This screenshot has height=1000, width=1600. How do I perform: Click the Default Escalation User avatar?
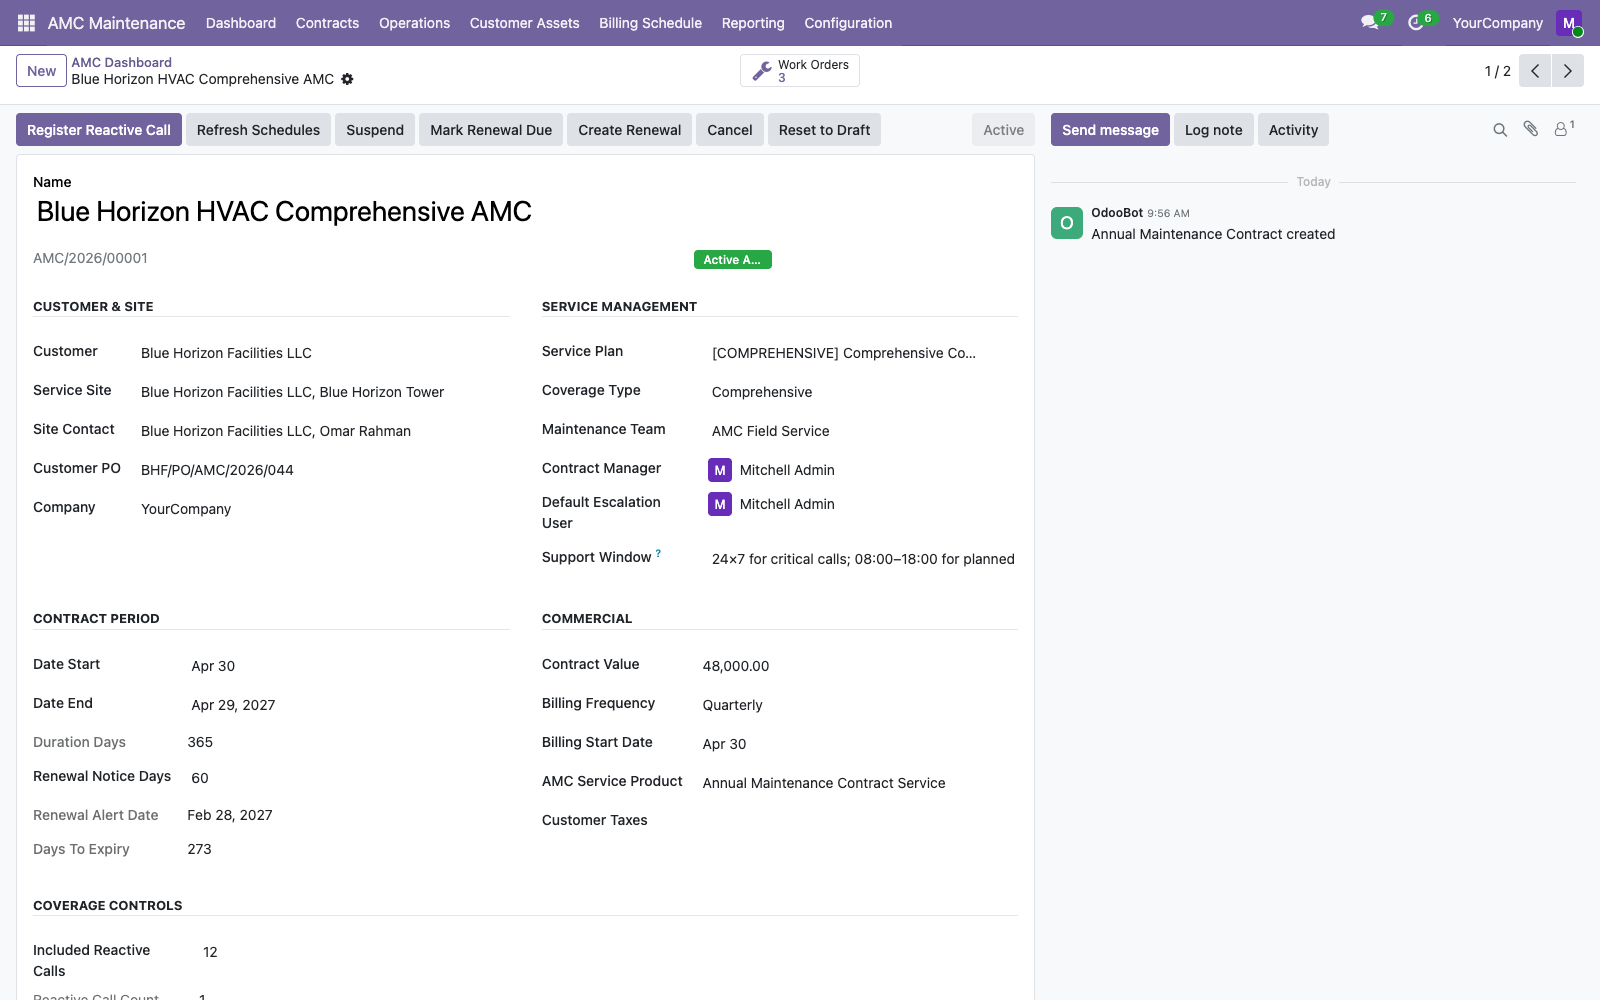click(x=720, y=504)
